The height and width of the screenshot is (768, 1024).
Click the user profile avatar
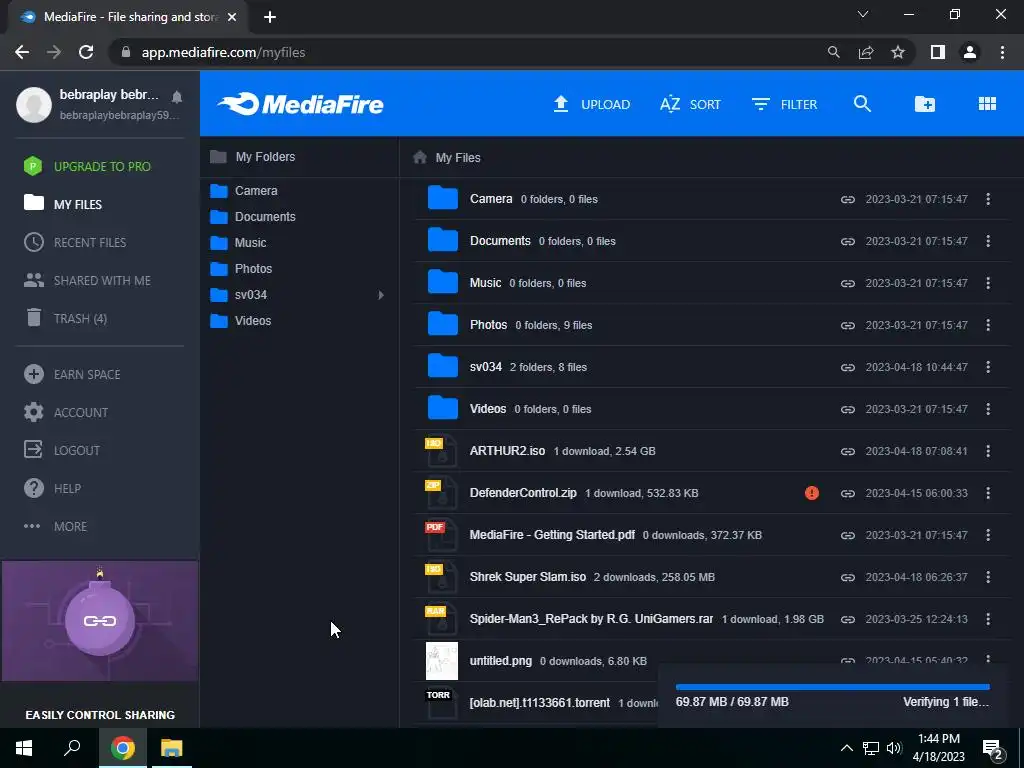pos(34,104)
